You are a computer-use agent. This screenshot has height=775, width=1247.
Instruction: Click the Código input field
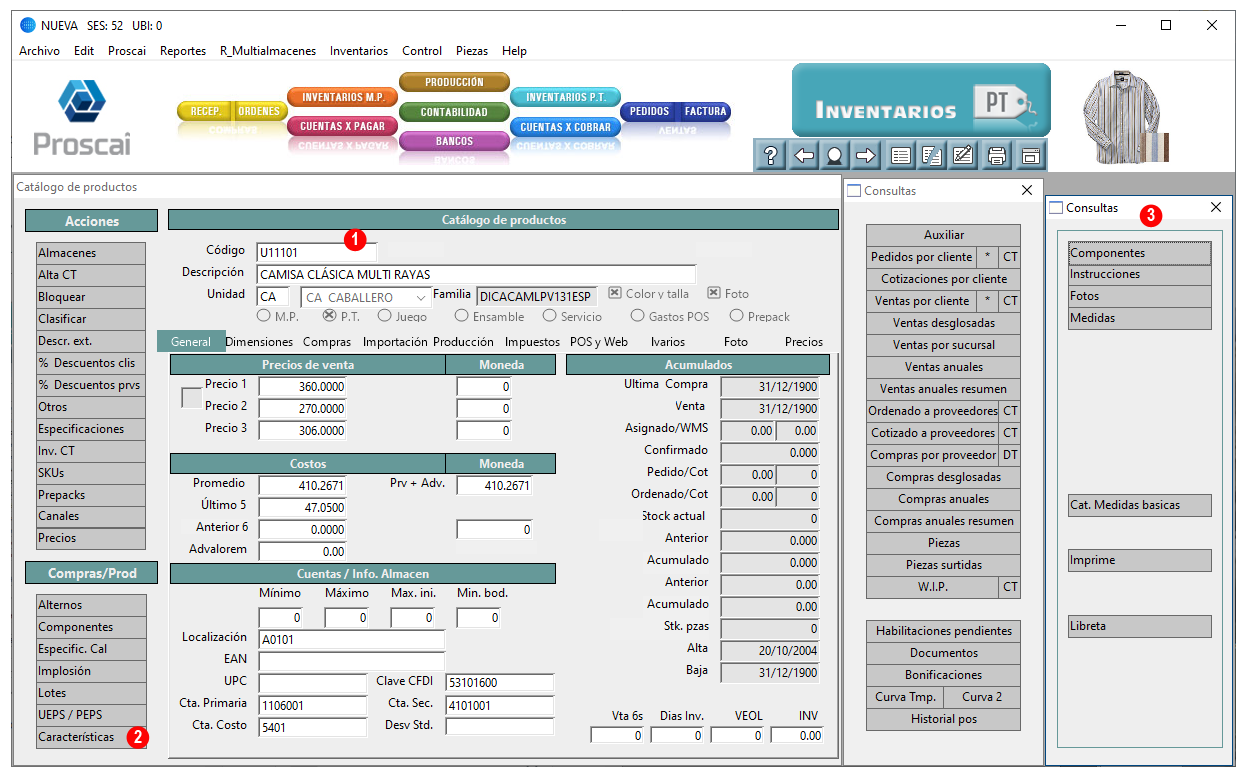pyautogui.click(x=316, y=252)
